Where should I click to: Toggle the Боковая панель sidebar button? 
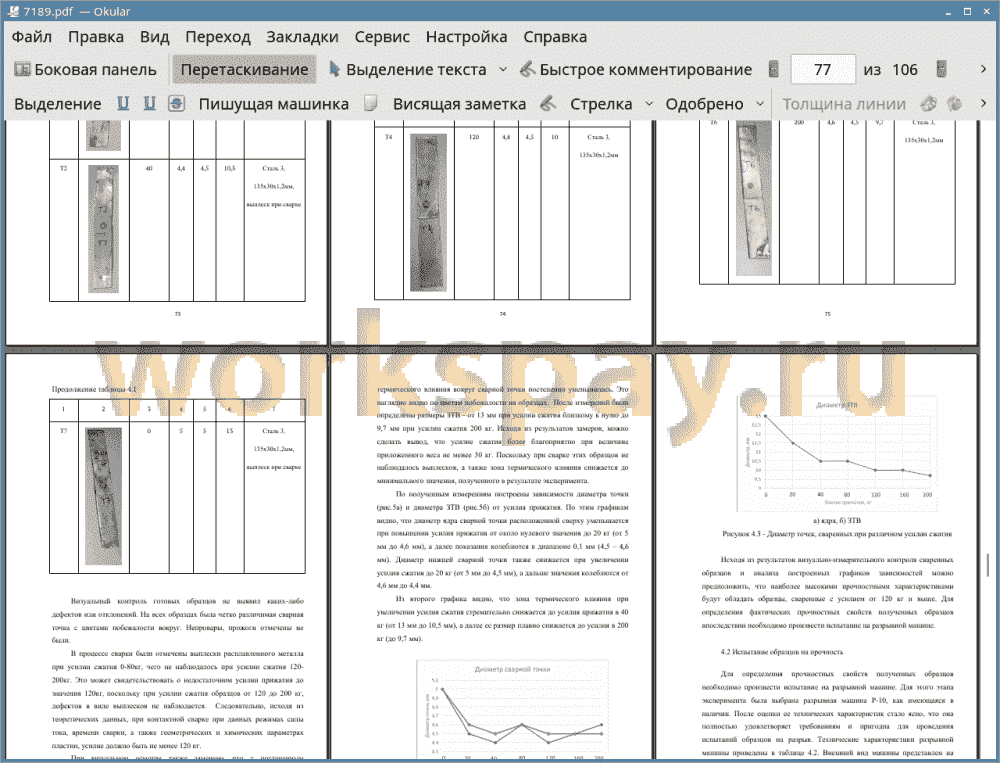click(85, 70)
